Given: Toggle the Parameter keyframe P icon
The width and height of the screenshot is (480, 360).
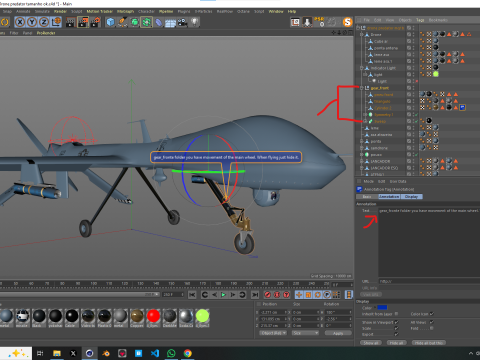Looking at the screenshot, I should 327,295.
